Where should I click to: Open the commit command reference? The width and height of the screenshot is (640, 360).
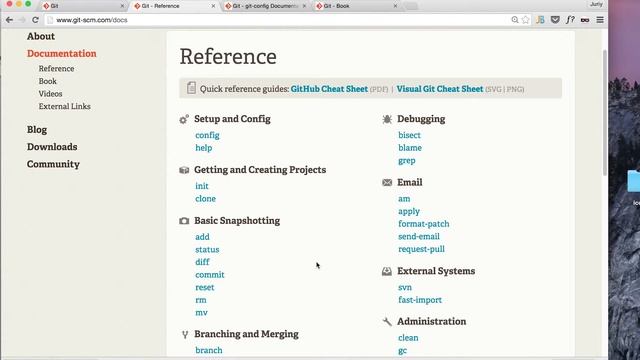pyautogui.click(x=210, y=275)
